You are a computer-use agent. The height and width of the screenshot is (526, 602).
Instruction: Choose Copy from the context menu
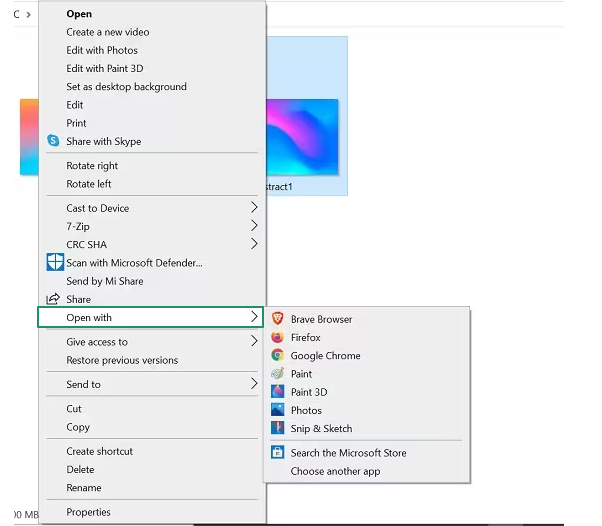(x=78, y=427)
